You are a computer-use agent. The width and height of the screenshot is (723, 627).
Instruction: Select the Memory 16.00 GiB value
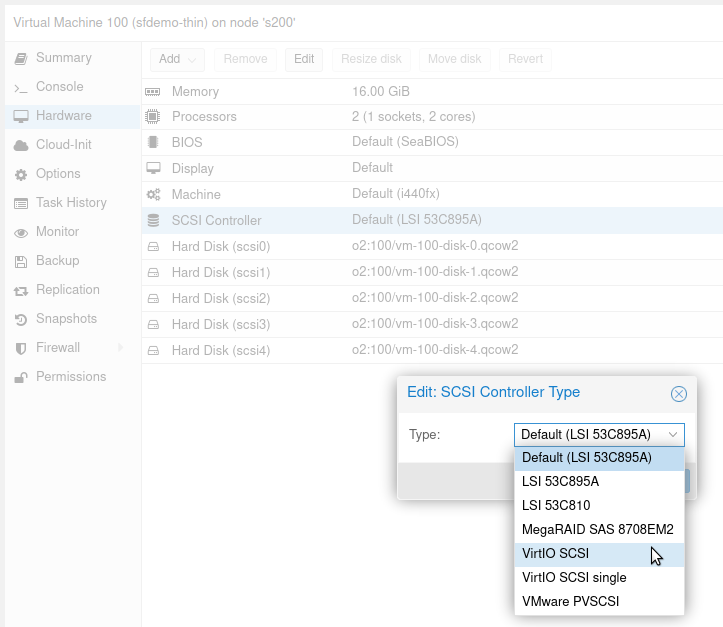point(381,92)
